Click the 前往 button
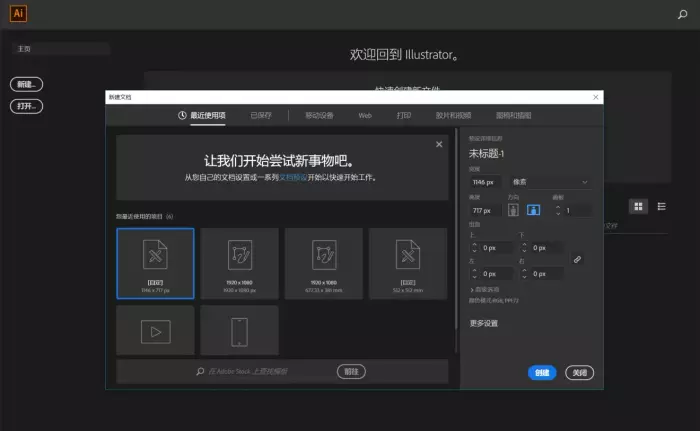 click(351, 372)
